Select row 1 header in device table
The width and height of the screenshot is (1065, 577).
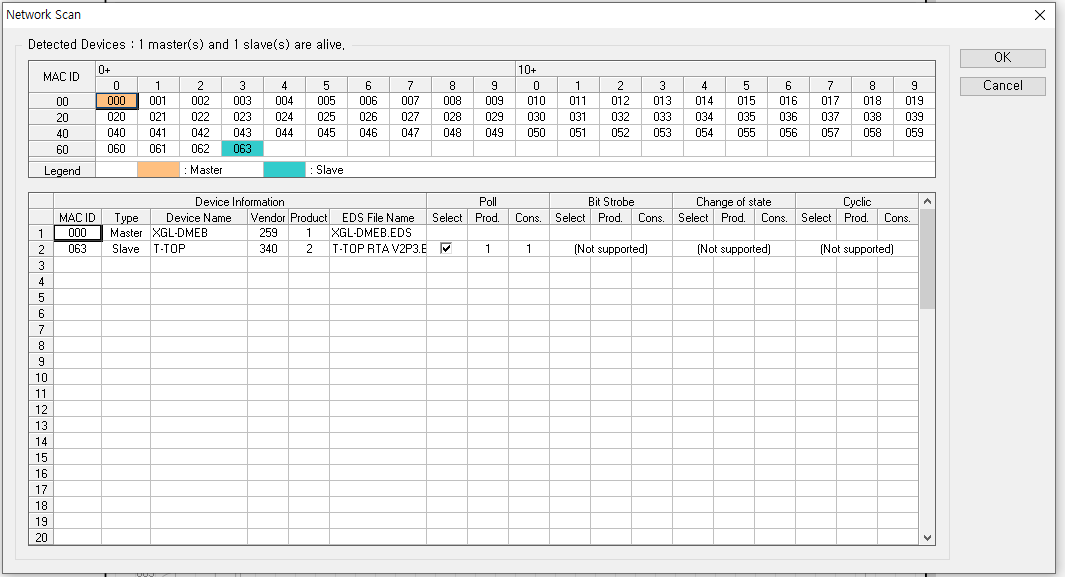(x=41, y=233)
